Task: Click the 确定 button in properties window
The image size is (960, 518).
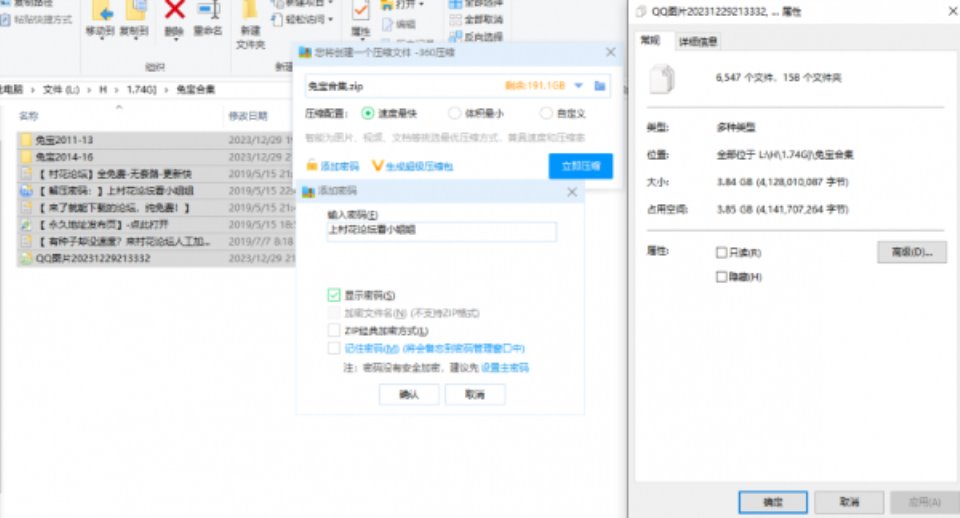Action: tap(773, 502)
